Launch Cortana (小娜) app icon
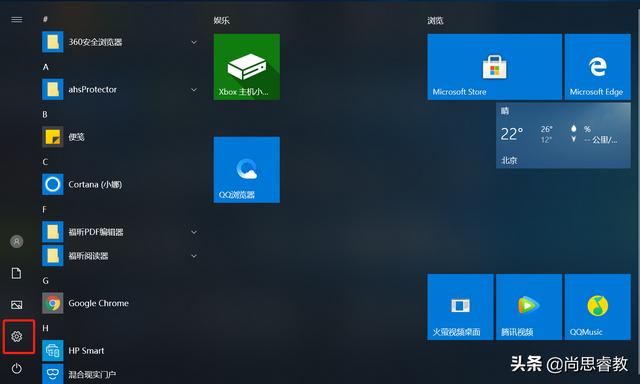 click(53, 184)
